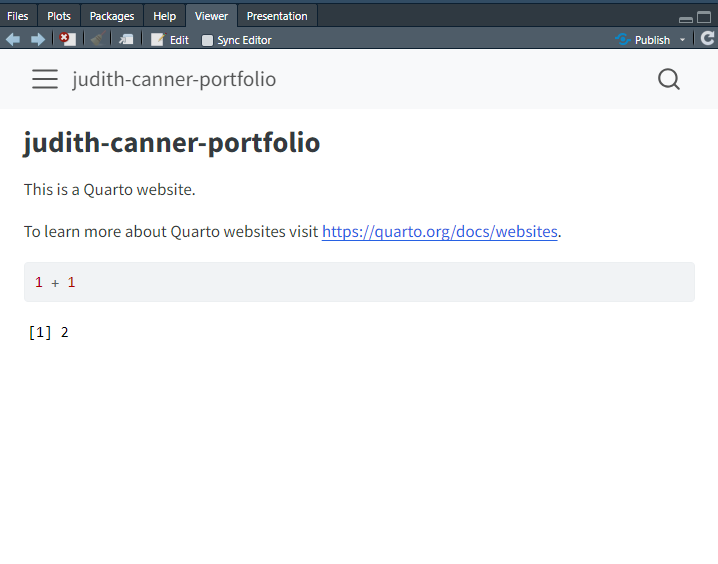The height and width of the screenshot is (564, 718).
Task: Click the 'This is a Quarto website.' text
Action: [x=109, y=190]
